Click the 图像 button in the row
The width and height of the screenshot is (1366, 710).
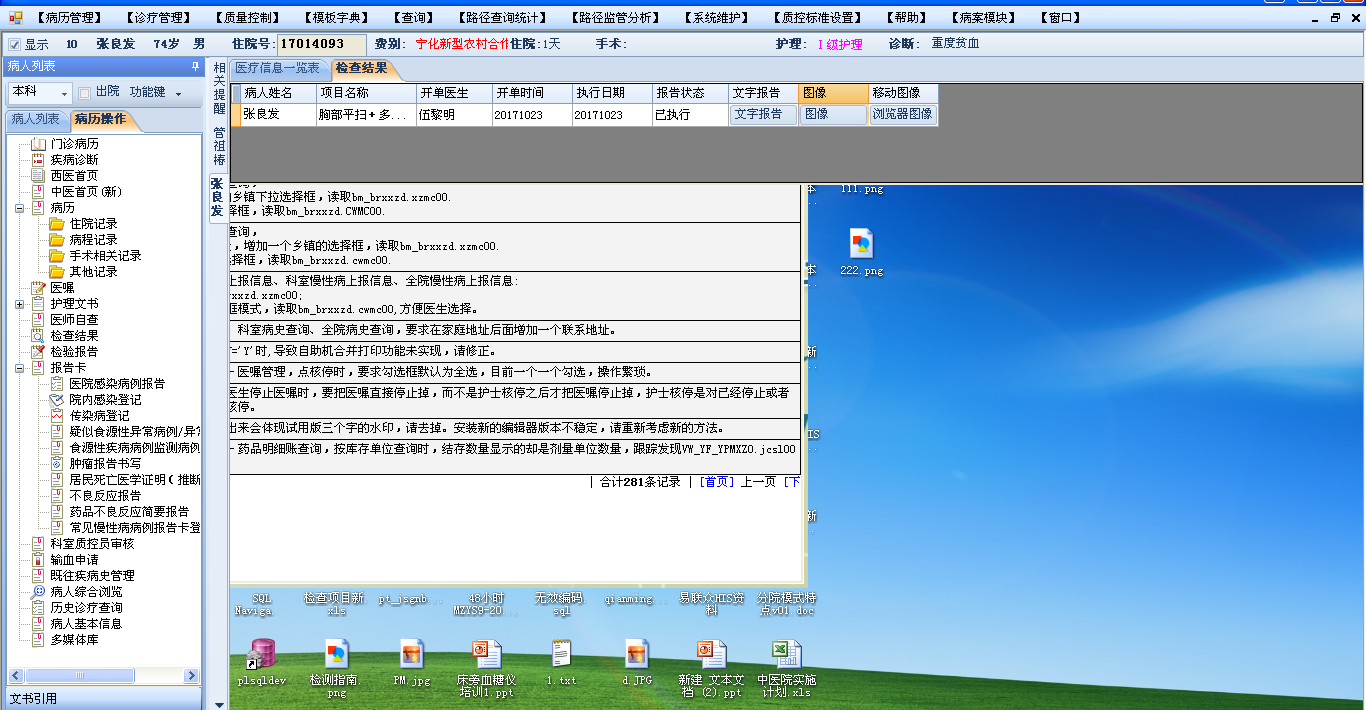(833, 114)
